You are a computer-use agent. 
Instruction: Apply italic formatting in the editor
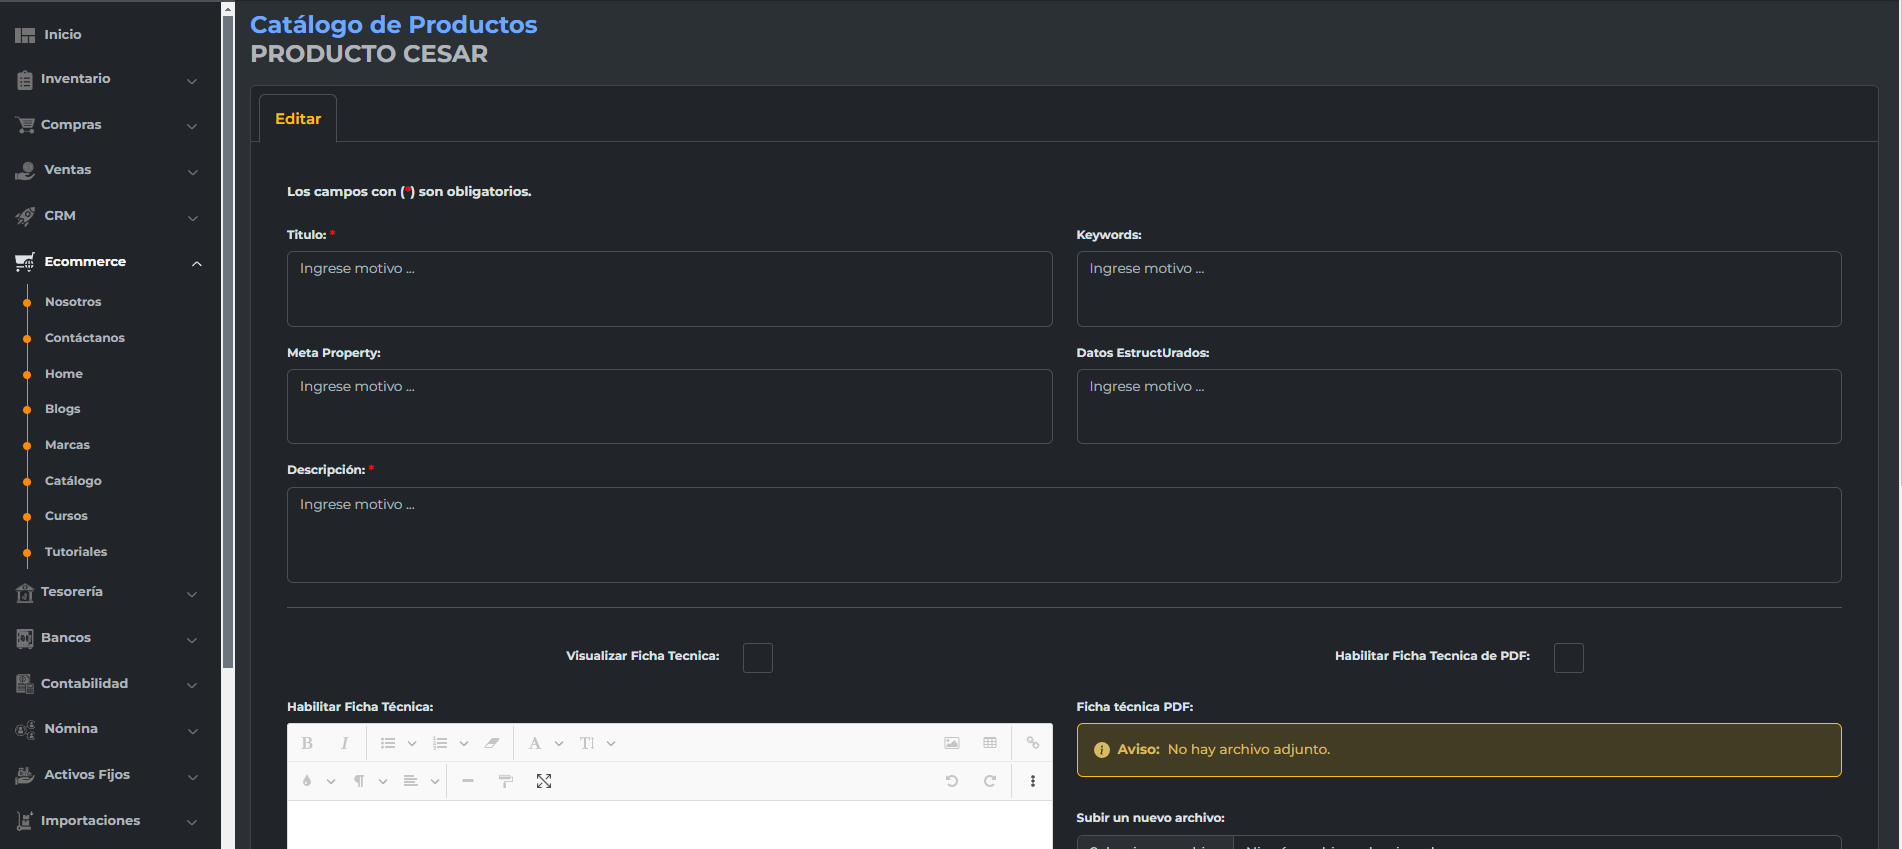[x=344, y=743]
